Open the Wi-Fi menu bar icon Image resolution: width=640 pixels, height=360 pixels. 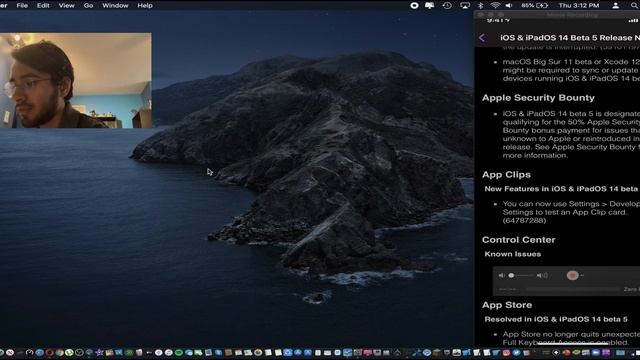pyautogui.click(x=495, y=5)
